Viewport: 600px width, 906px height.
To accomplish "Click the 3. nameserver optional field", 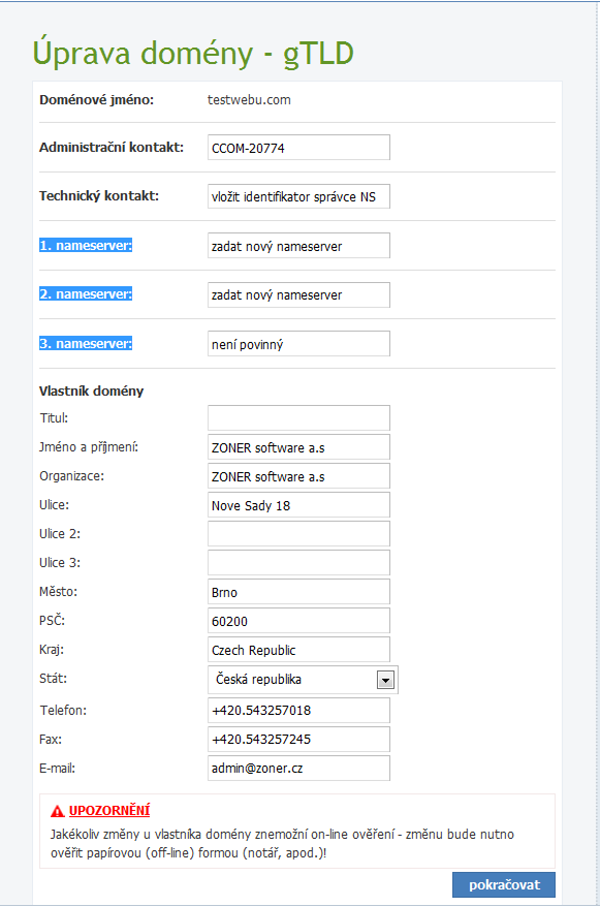I will (x=298, y=344).
